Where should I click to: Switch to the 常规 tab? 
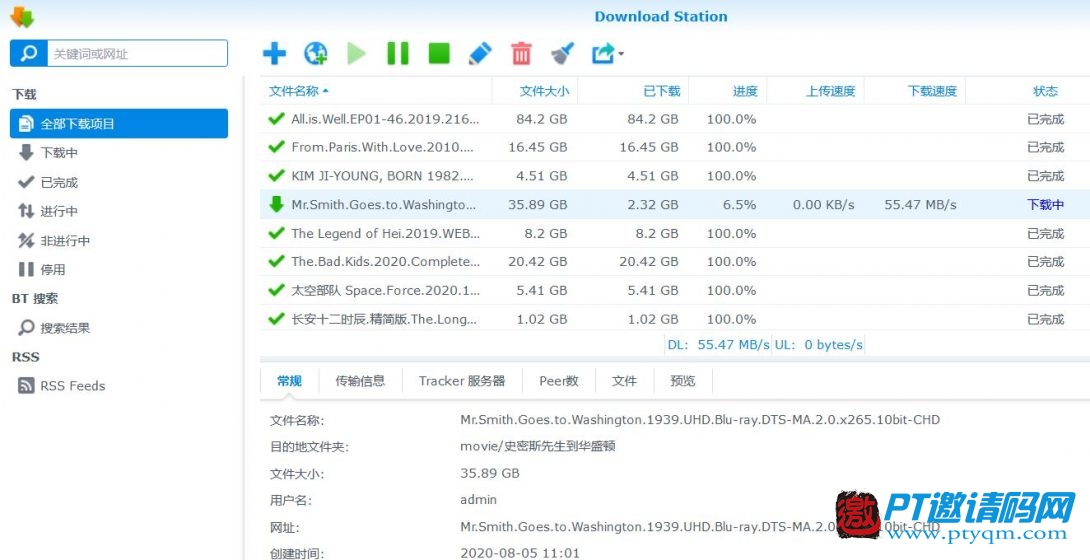(289, 381)
